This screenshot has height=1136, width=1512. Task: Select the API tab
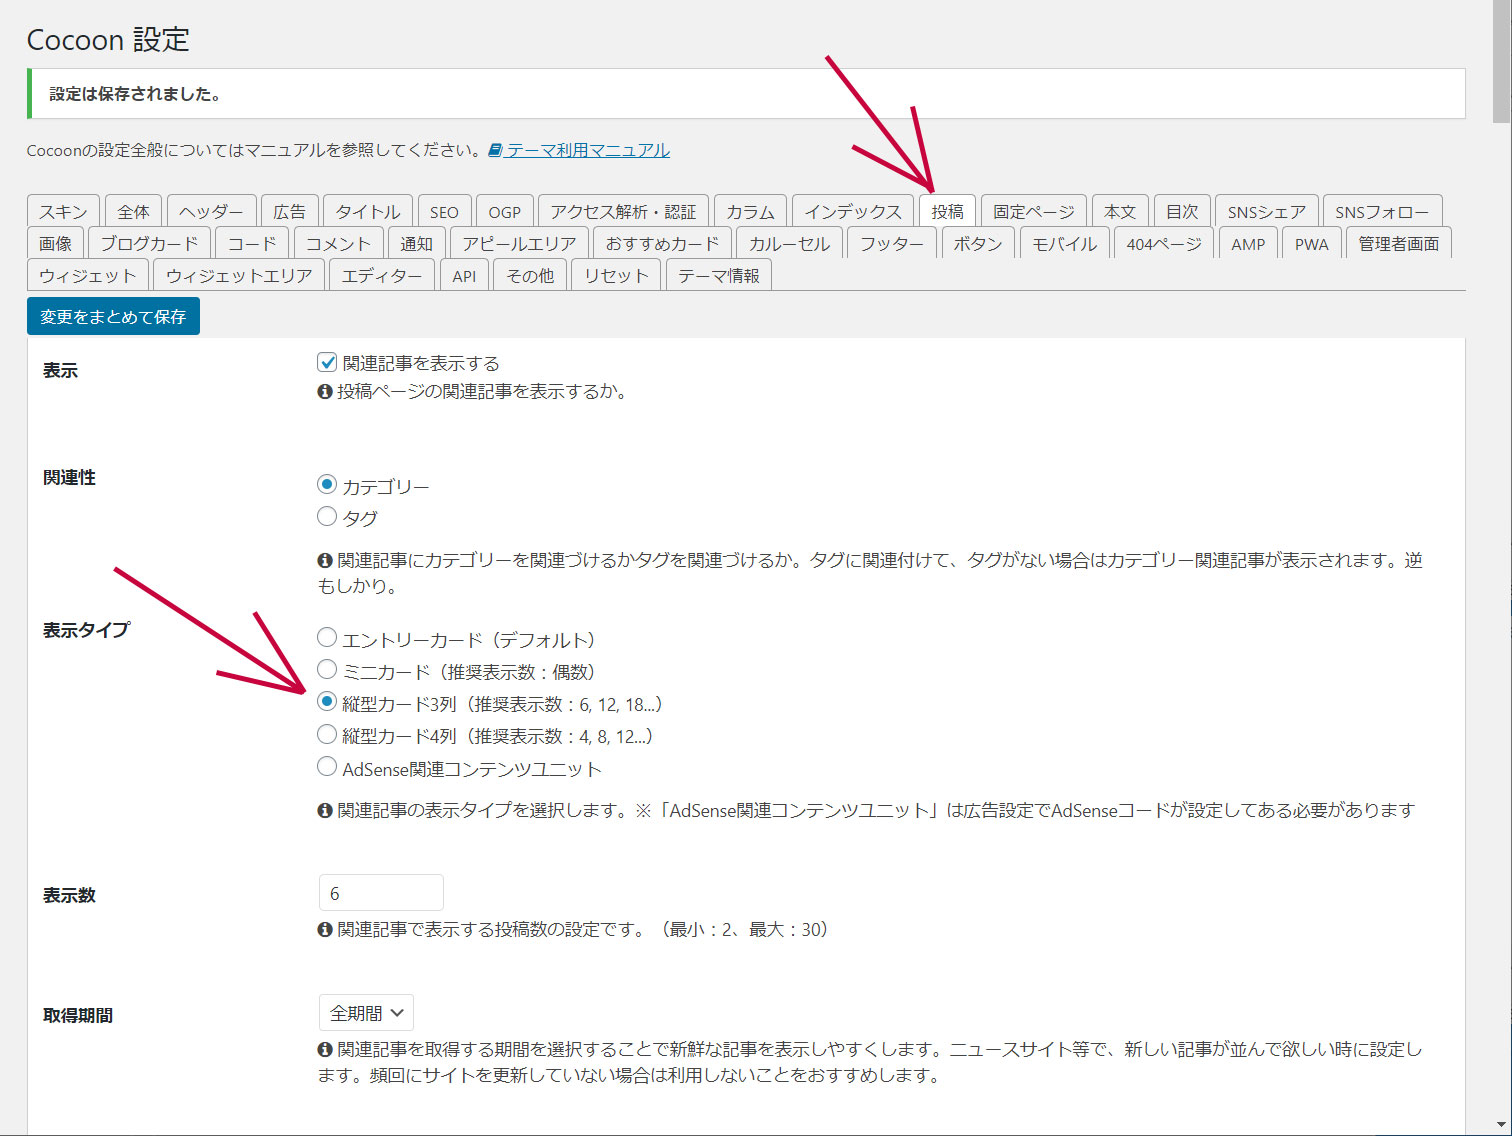[464, 275]
